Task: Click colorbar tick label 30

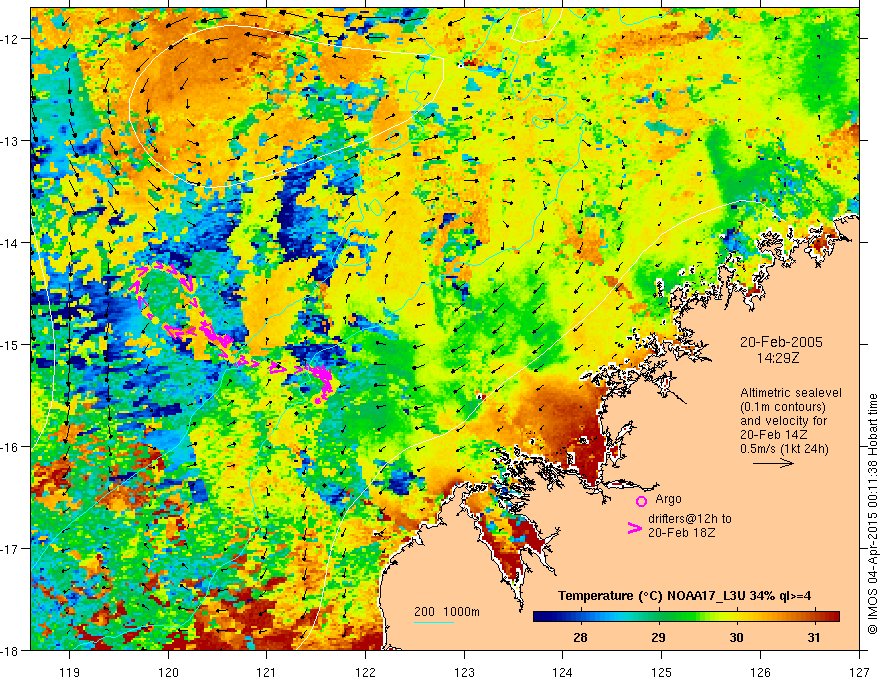Action: pyautogui.click(x=736, y=637)
